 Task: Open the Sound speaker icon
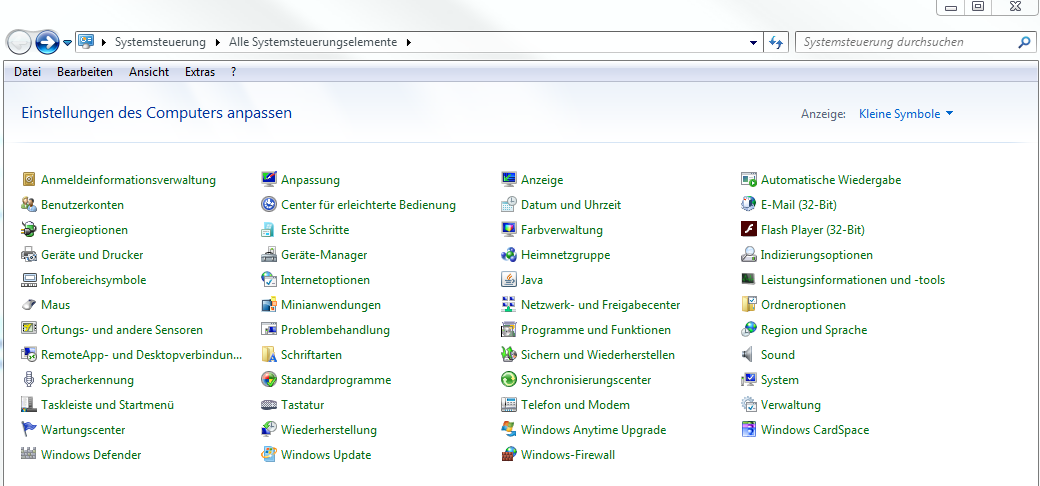(749, 355)
